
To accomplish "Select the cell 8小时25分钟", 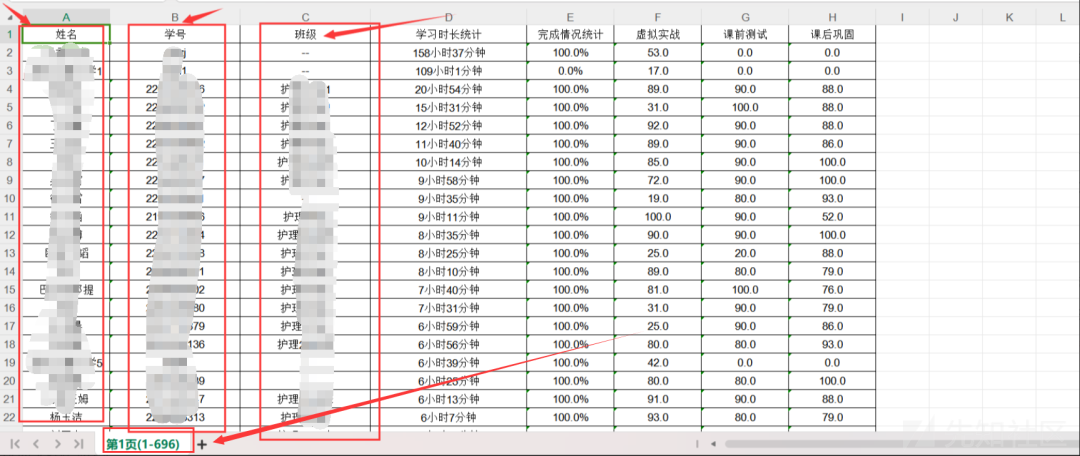I will pos(448,253).
